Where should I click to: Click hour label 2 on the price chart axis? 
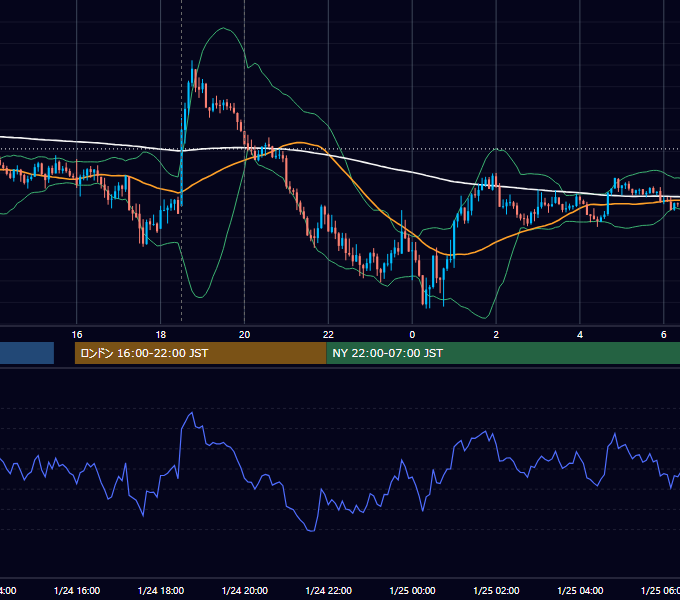496,334
